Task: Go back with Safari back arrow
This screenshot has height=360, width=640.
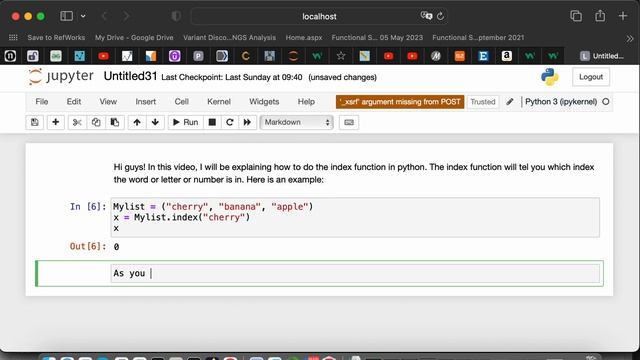Action: pos(104,16)
